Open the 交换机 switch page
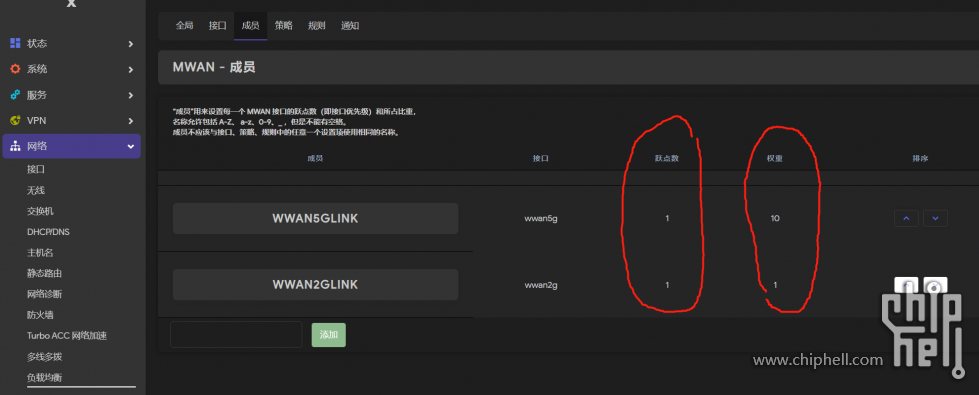Screen dimensions: 979x395 click(x=40, y=211)
